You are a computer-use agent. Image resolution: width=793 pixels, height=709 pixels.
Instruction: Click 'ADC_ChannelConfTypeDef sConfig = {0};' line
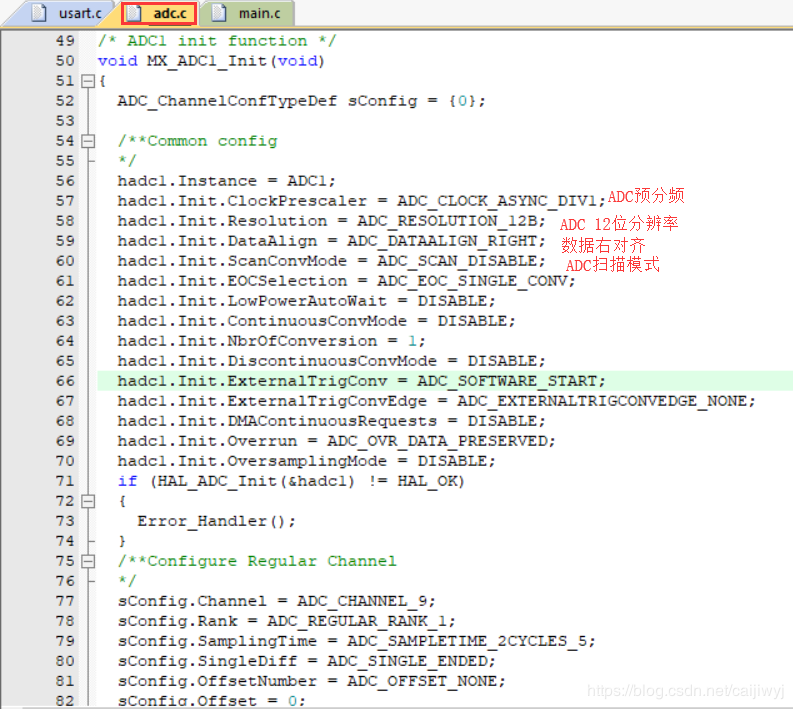301,101
